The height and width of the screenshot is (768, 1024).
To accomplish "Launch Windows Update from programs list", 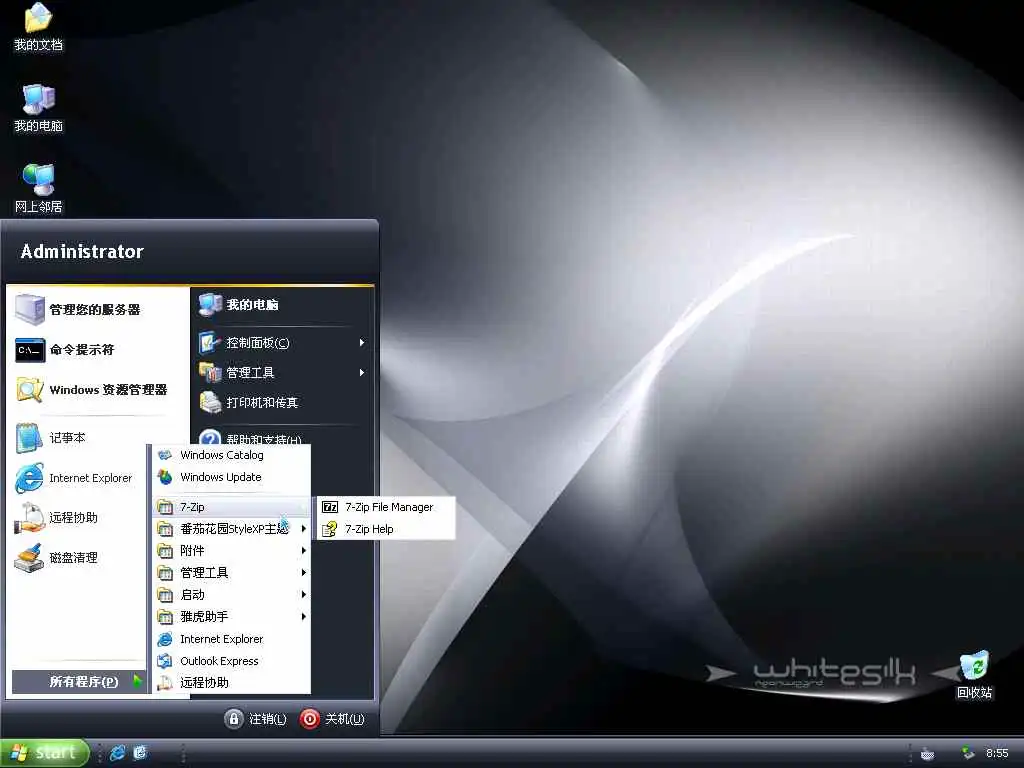I will pos(231,477).
